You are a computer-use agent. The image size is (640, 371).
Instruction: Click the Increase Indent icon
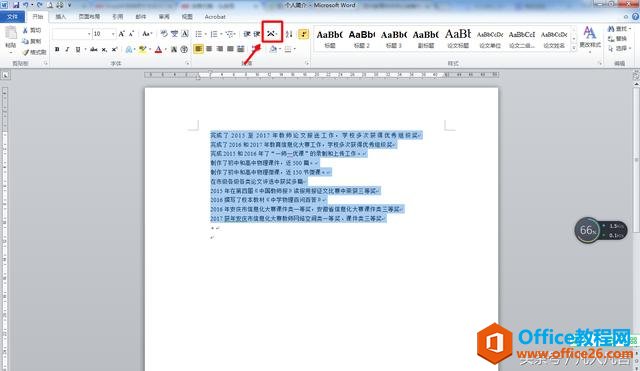click(256, 34)
